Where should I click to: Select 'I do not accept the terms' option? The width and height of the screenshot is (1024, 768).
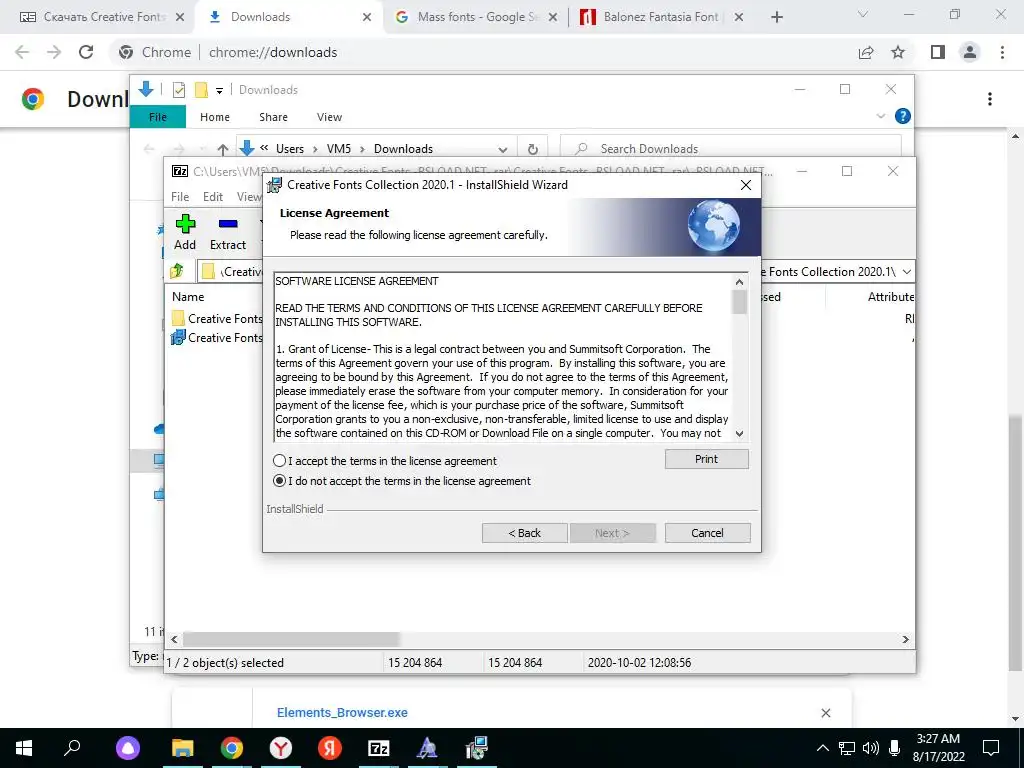280,481
